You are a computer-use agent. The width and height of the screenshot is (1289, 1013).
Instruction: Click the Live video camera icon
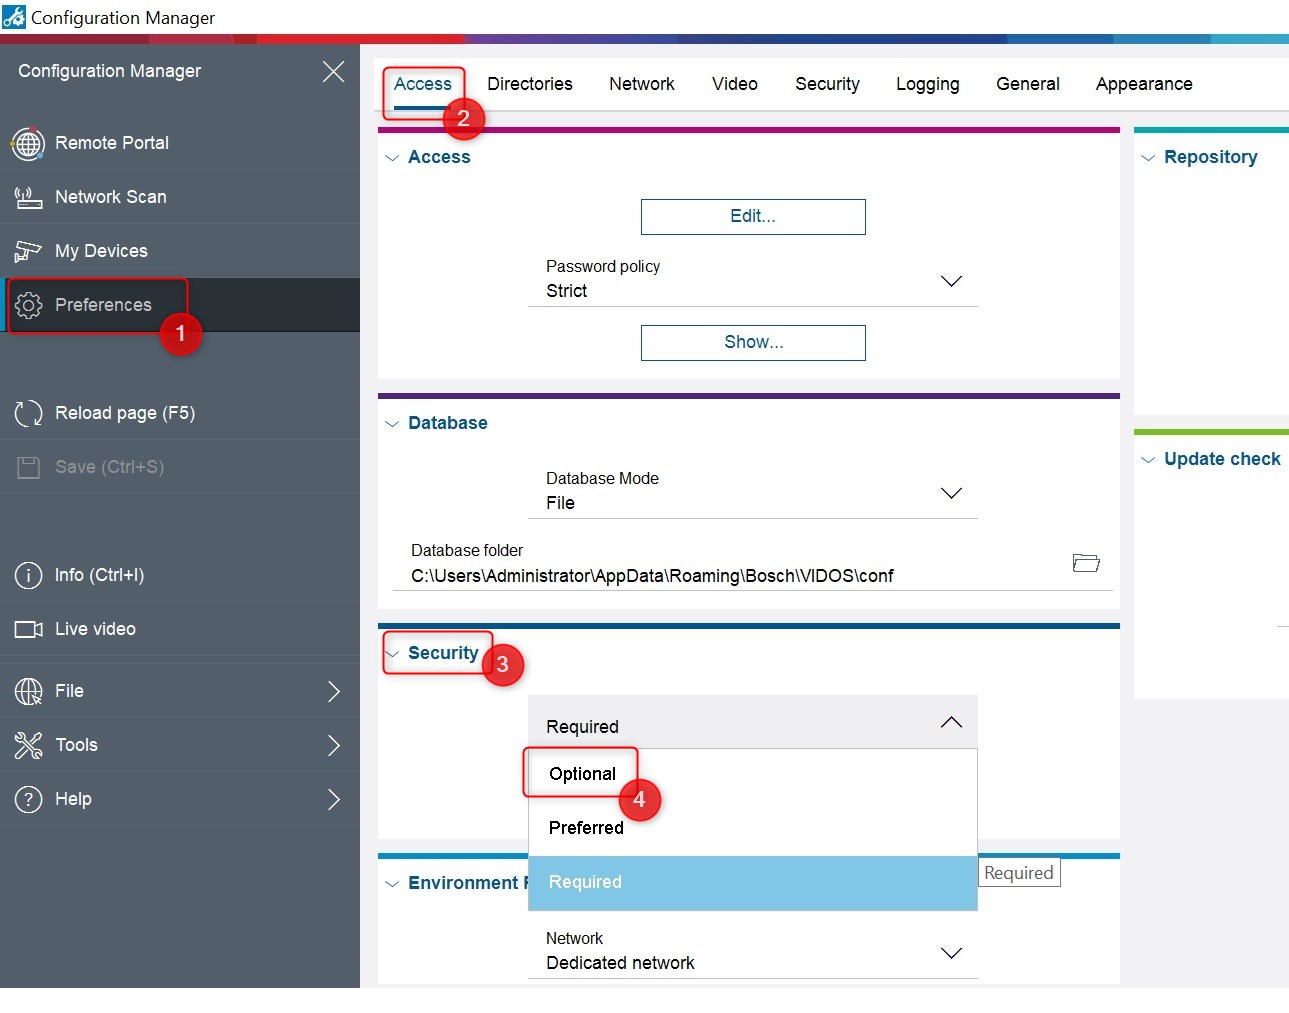[x=28, y=630]
